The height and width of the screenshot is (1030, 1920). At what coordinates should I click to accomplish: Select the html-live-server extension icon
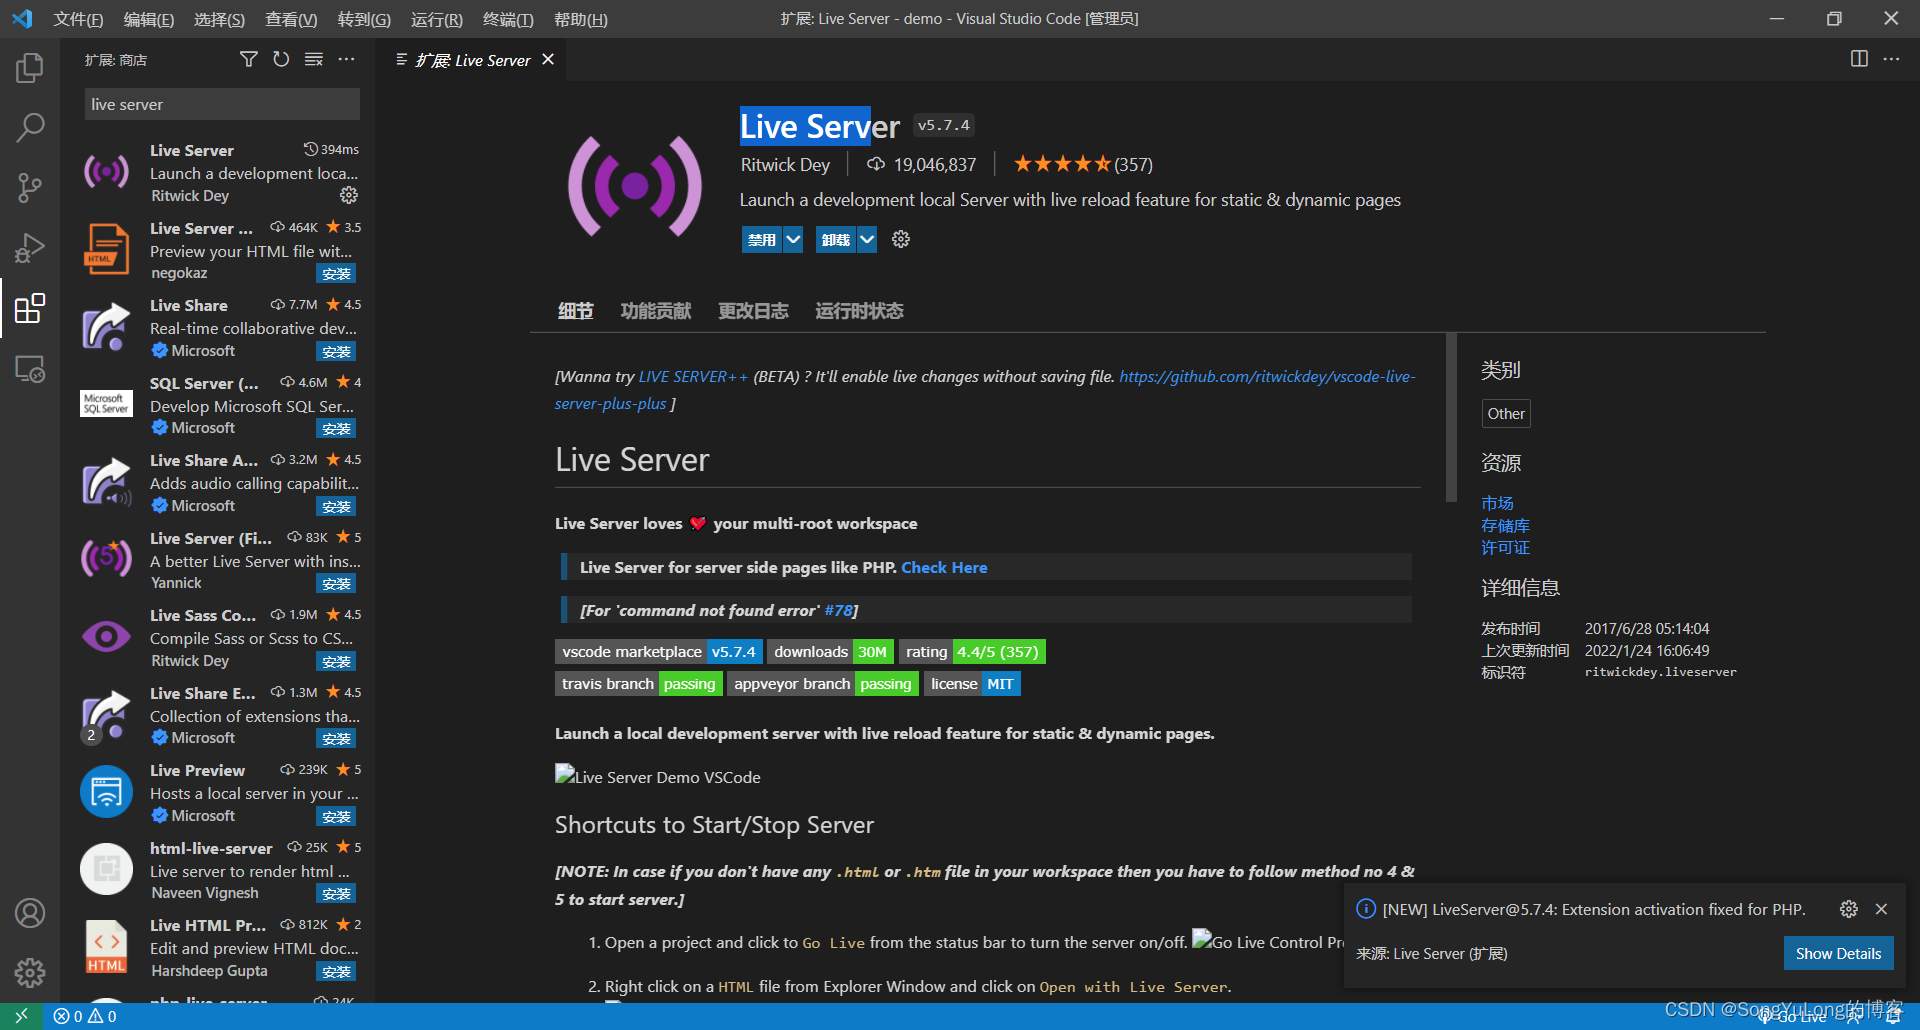[106, 869]
